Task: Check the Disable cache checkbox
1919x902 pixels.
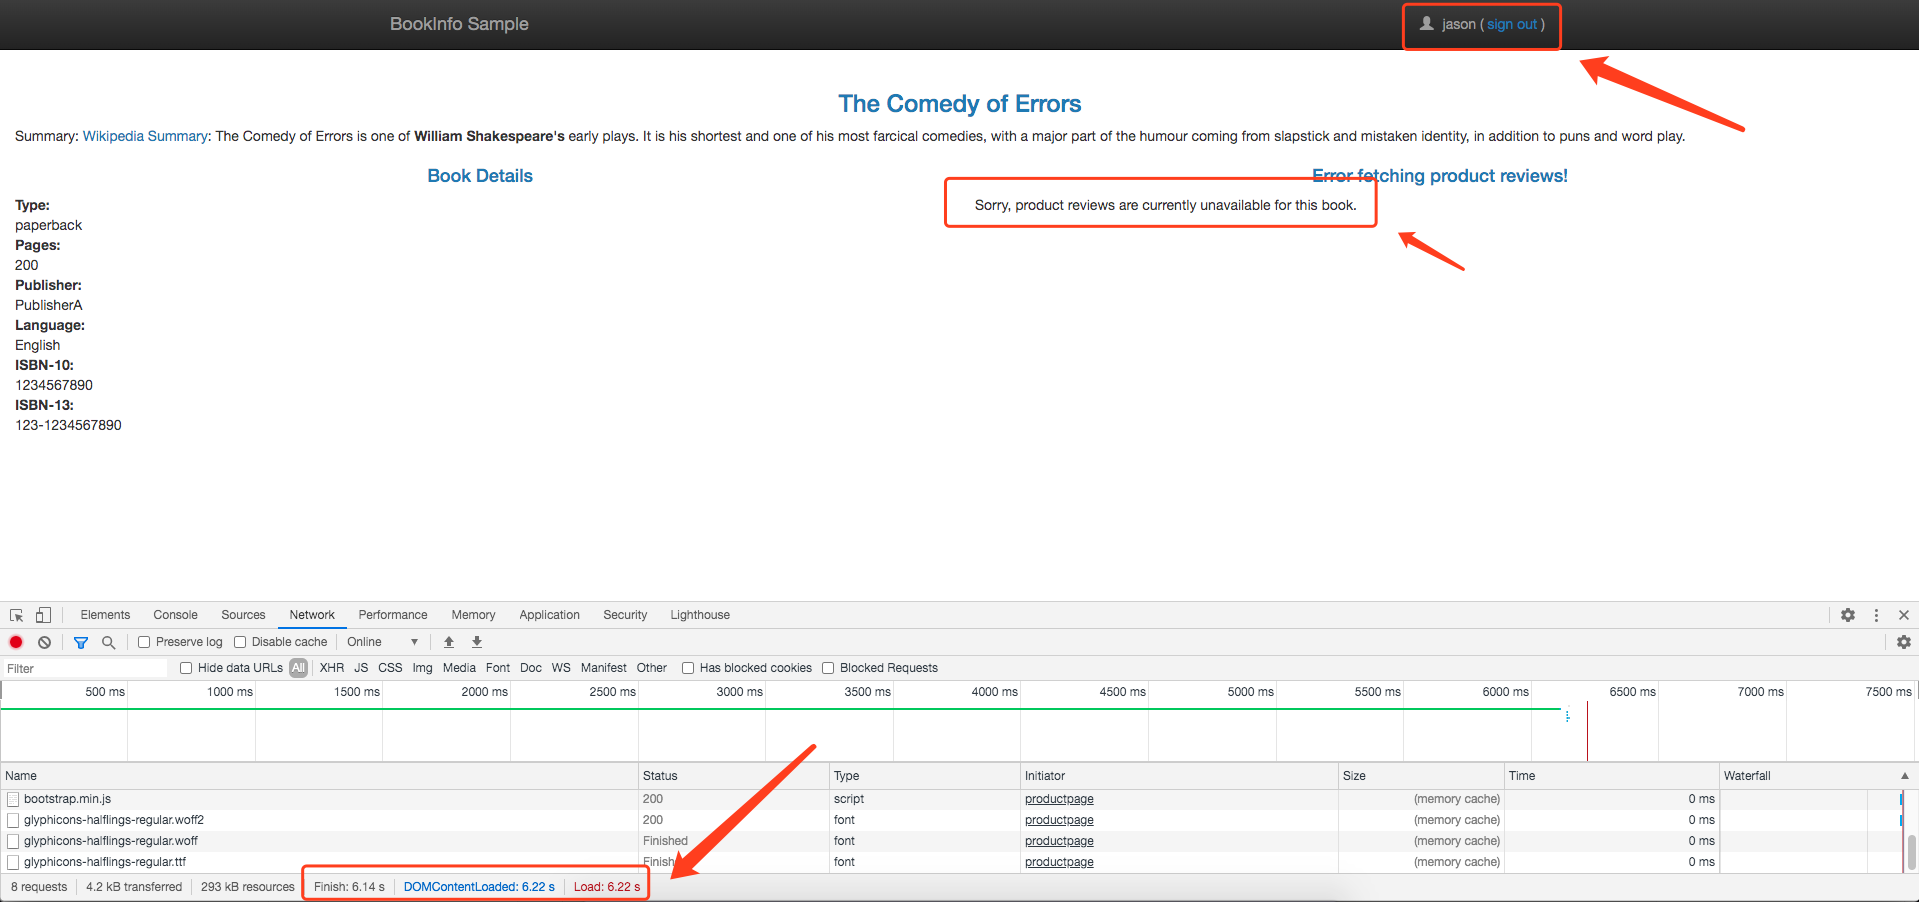Action: 240,642
